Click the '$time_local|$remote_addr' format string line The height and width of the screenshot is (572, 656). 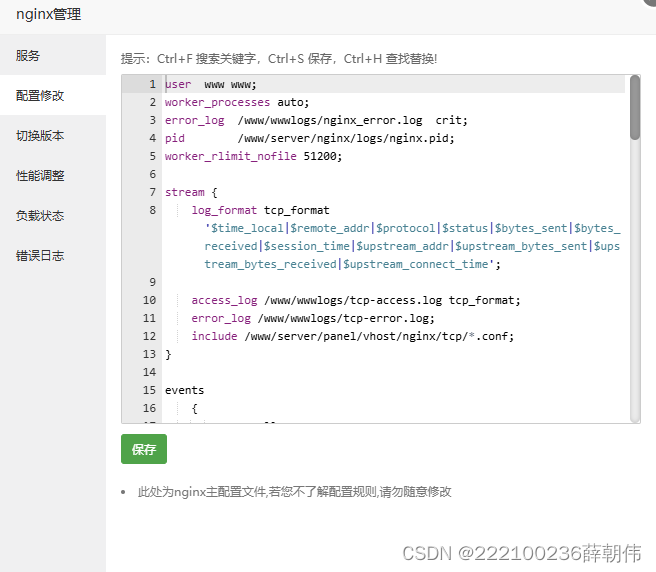click(413, 228)
